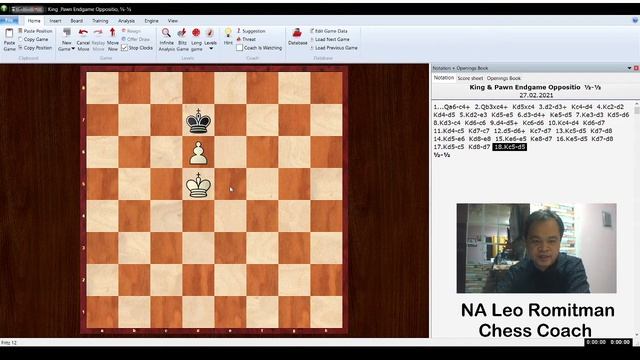Click the Suggestion coach icon
The width and height of the screenshot is (640, 360).
pos(239,31)
